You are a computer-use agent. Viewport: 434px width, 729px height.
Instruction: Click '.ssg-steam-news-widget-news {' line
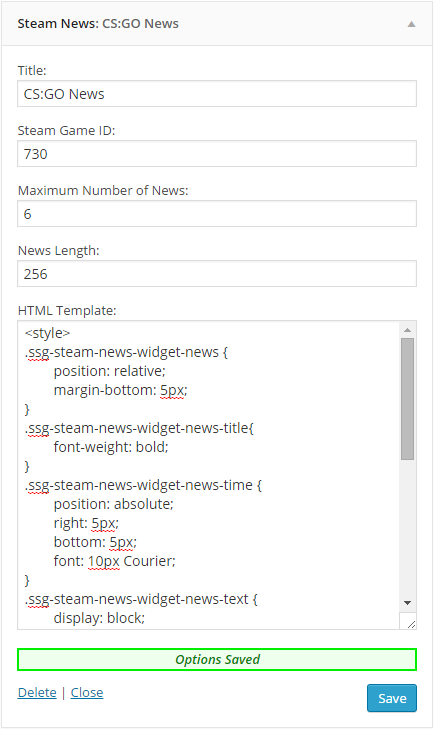[126, 352]
